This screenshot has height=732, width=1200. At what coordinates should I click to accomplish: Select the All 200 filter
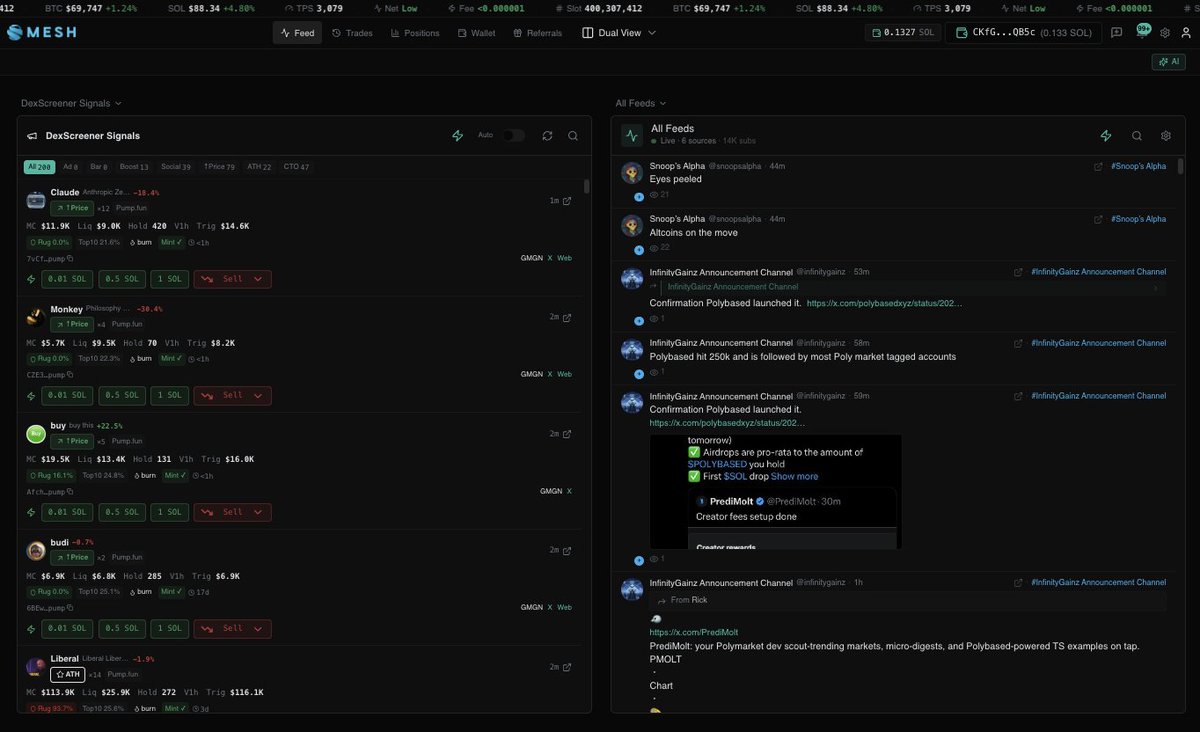(39, 167)
